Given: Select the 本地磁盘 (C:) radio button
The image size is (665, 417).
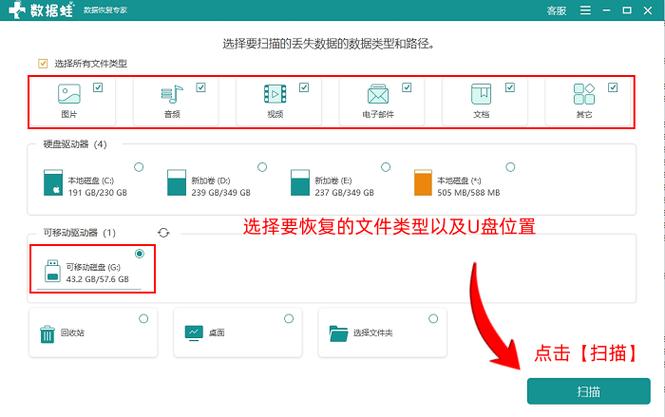Looking at the screenshot, I should (139, 167).
